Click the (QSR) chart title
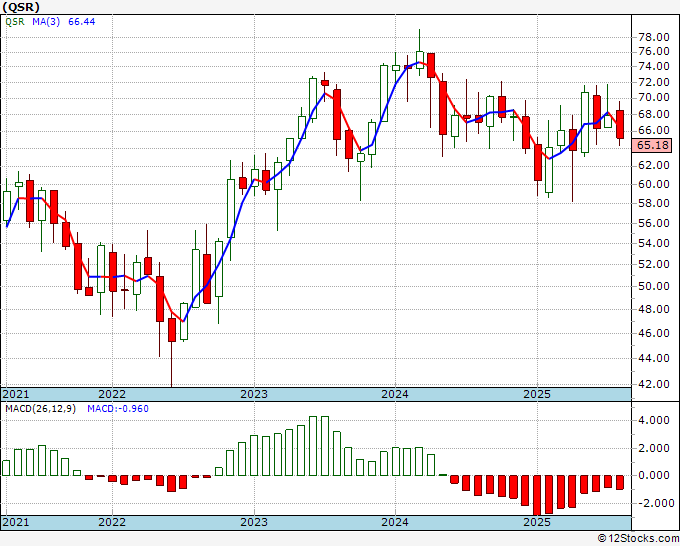The width and height of the screenshot is (680, 546). pyautogui.click(x=21, y=7)
